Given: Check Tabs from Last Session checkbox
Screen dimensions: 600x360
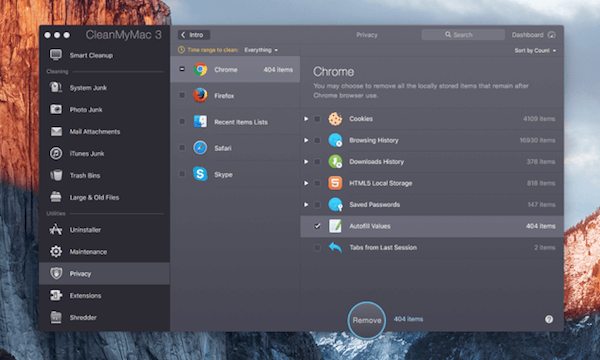Looking at the screenshot, I should point(317,247).
